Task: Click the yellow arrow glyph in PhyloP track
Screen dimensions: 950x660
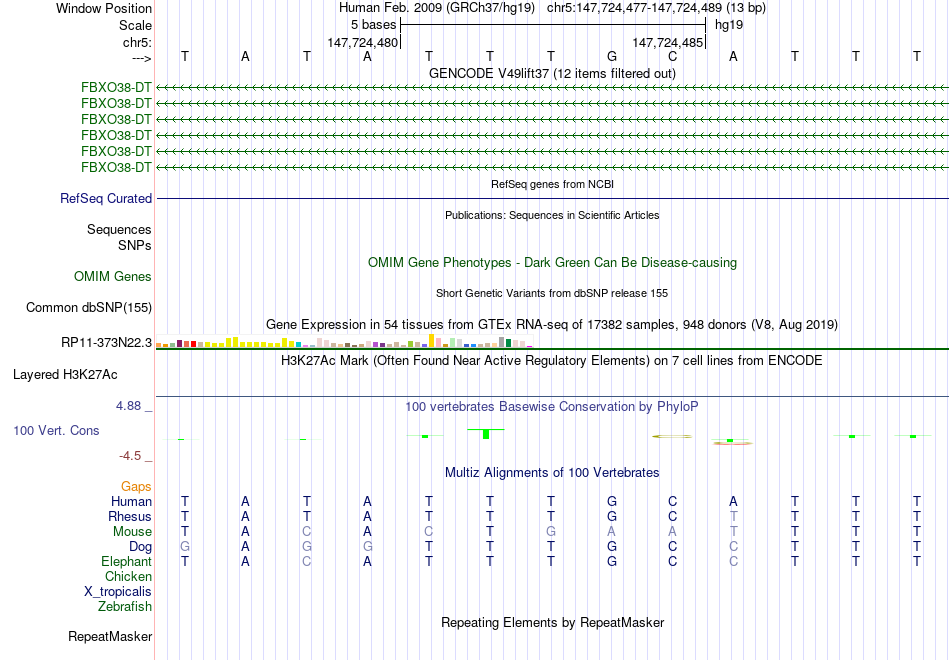Action: 671,436
